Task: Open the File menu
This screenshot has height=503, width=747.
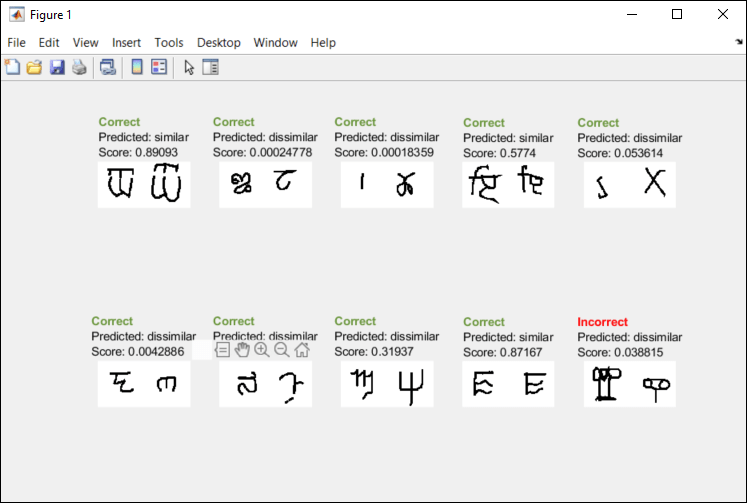Action: [17, 43]
